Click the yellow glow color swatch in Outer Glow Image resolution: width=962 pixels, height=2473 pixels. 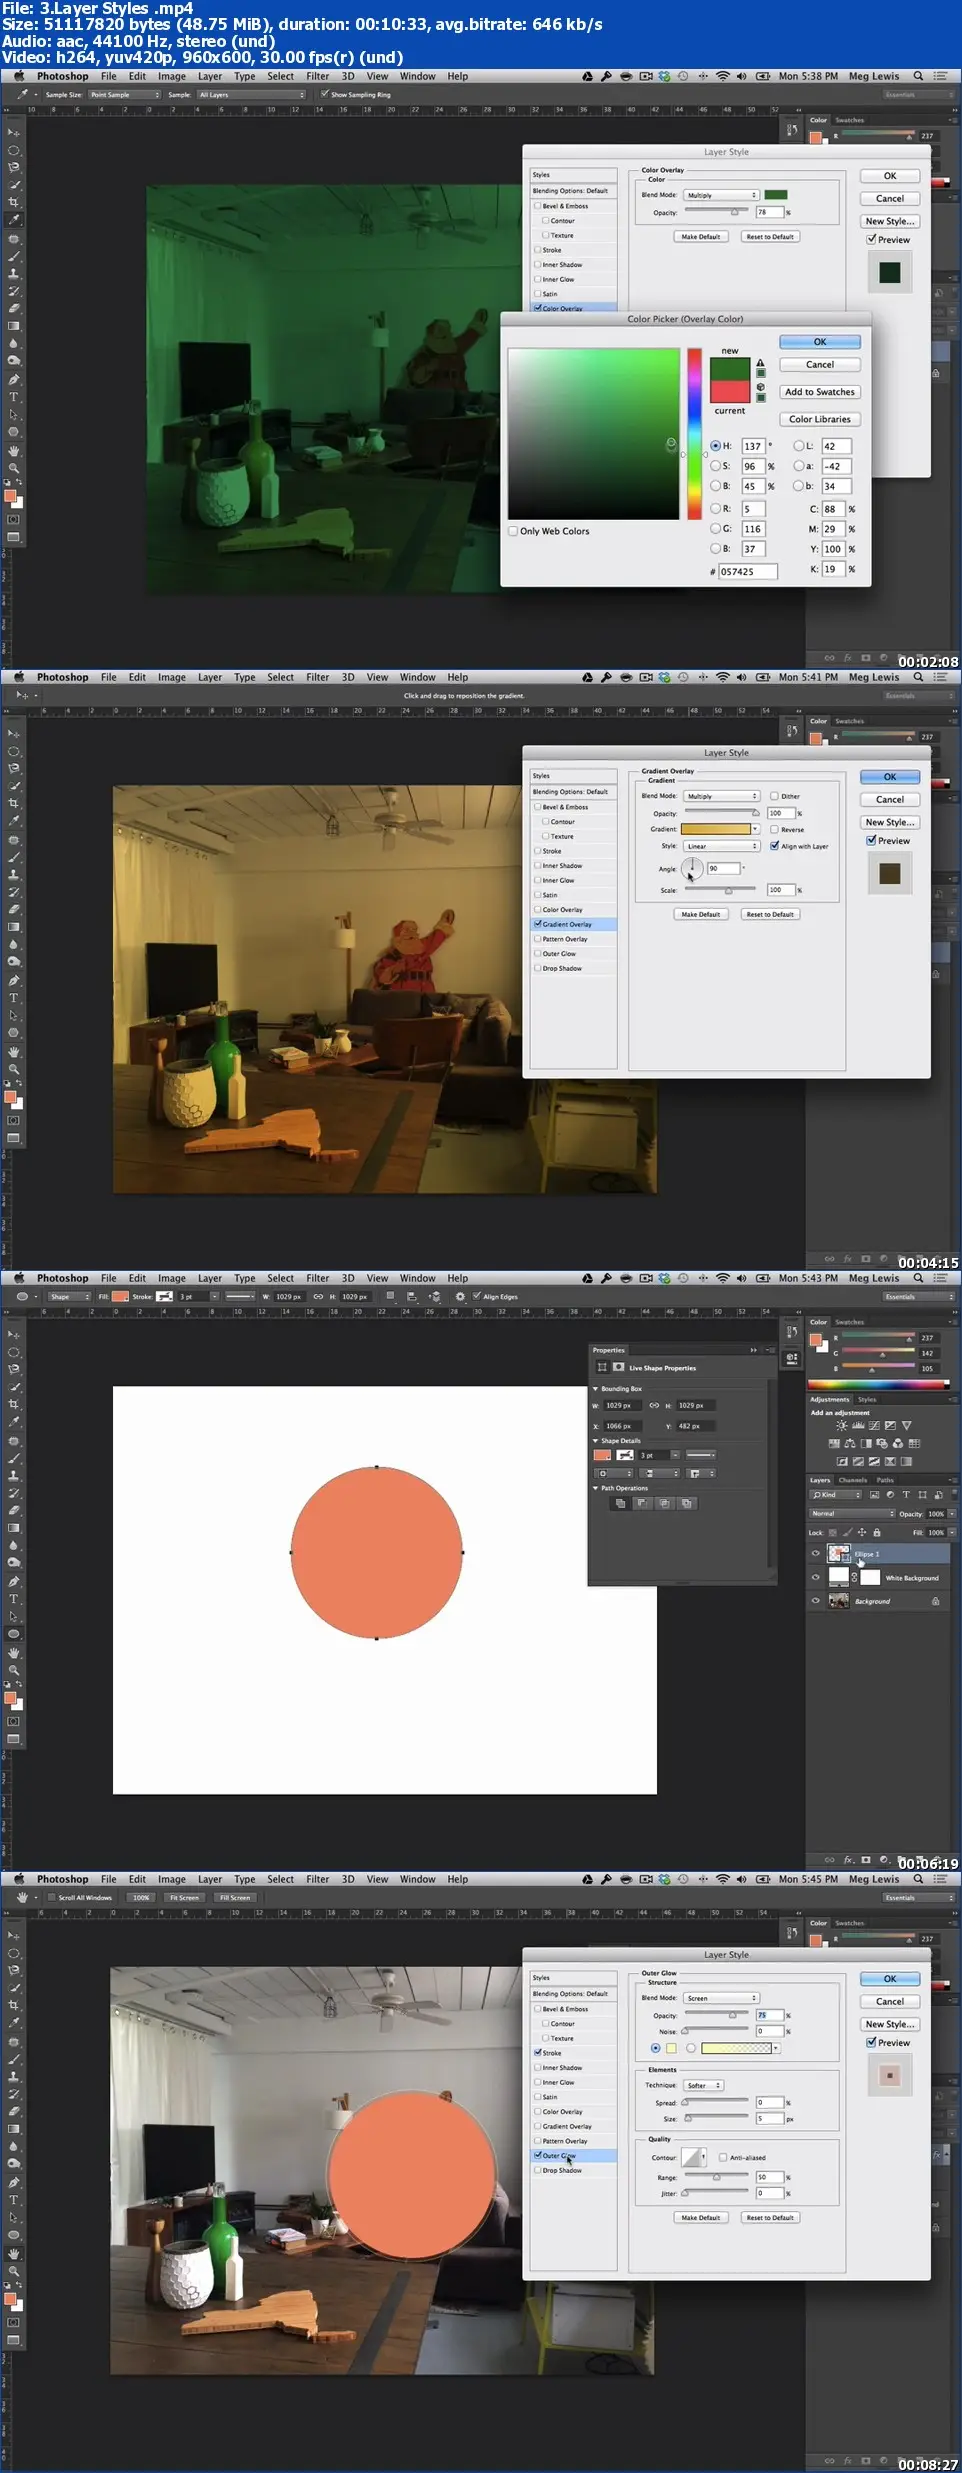pyautogui.click(x=672, y=2048)
